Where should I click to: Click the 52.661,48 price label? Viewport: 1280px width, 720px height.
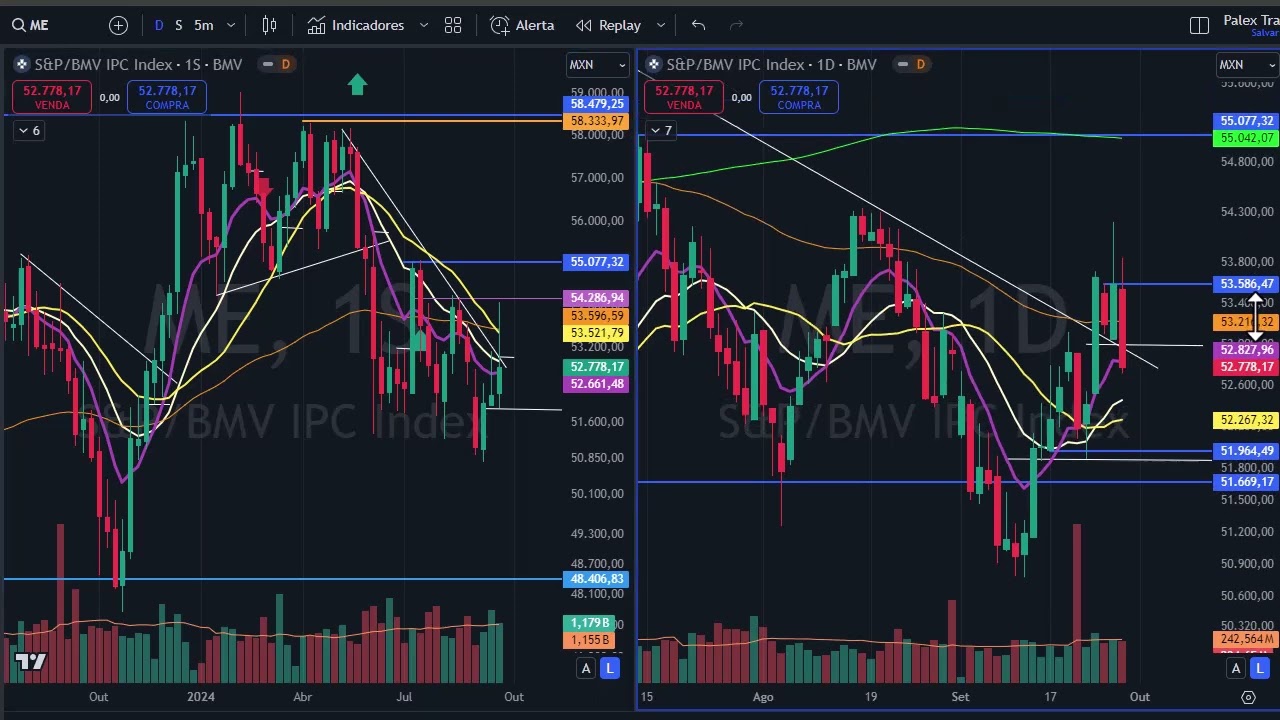(x=597, y=384)
